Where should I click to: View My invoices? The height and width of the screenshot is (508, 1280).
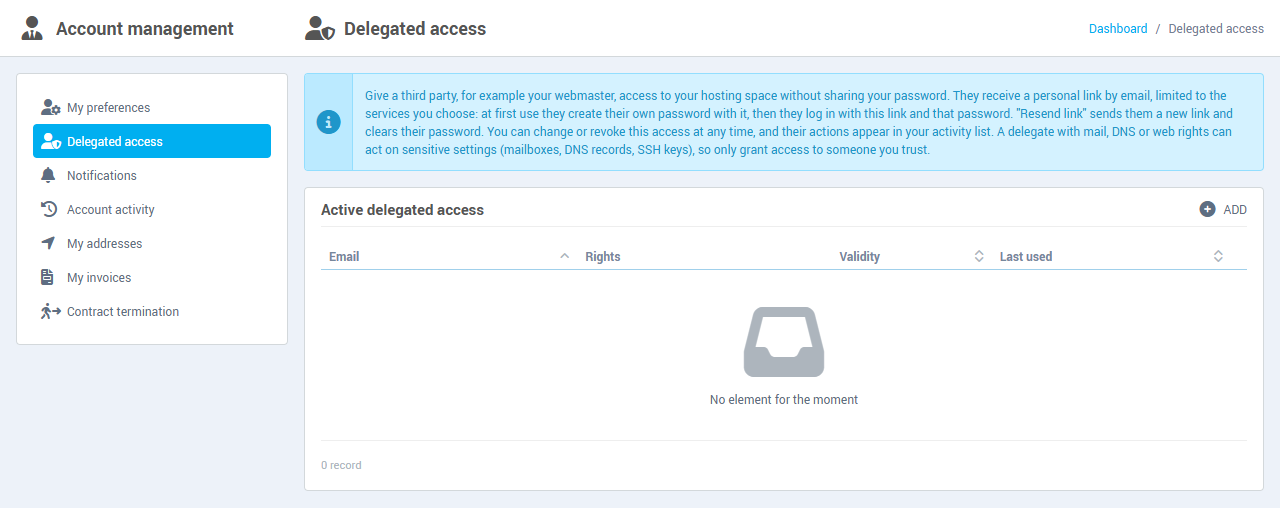click(x=152, y=278)
